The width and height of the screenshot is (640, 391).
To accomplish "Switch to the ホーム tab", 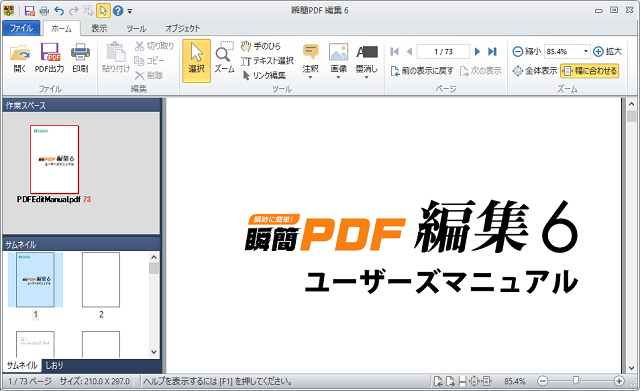I will pos(61,28).
